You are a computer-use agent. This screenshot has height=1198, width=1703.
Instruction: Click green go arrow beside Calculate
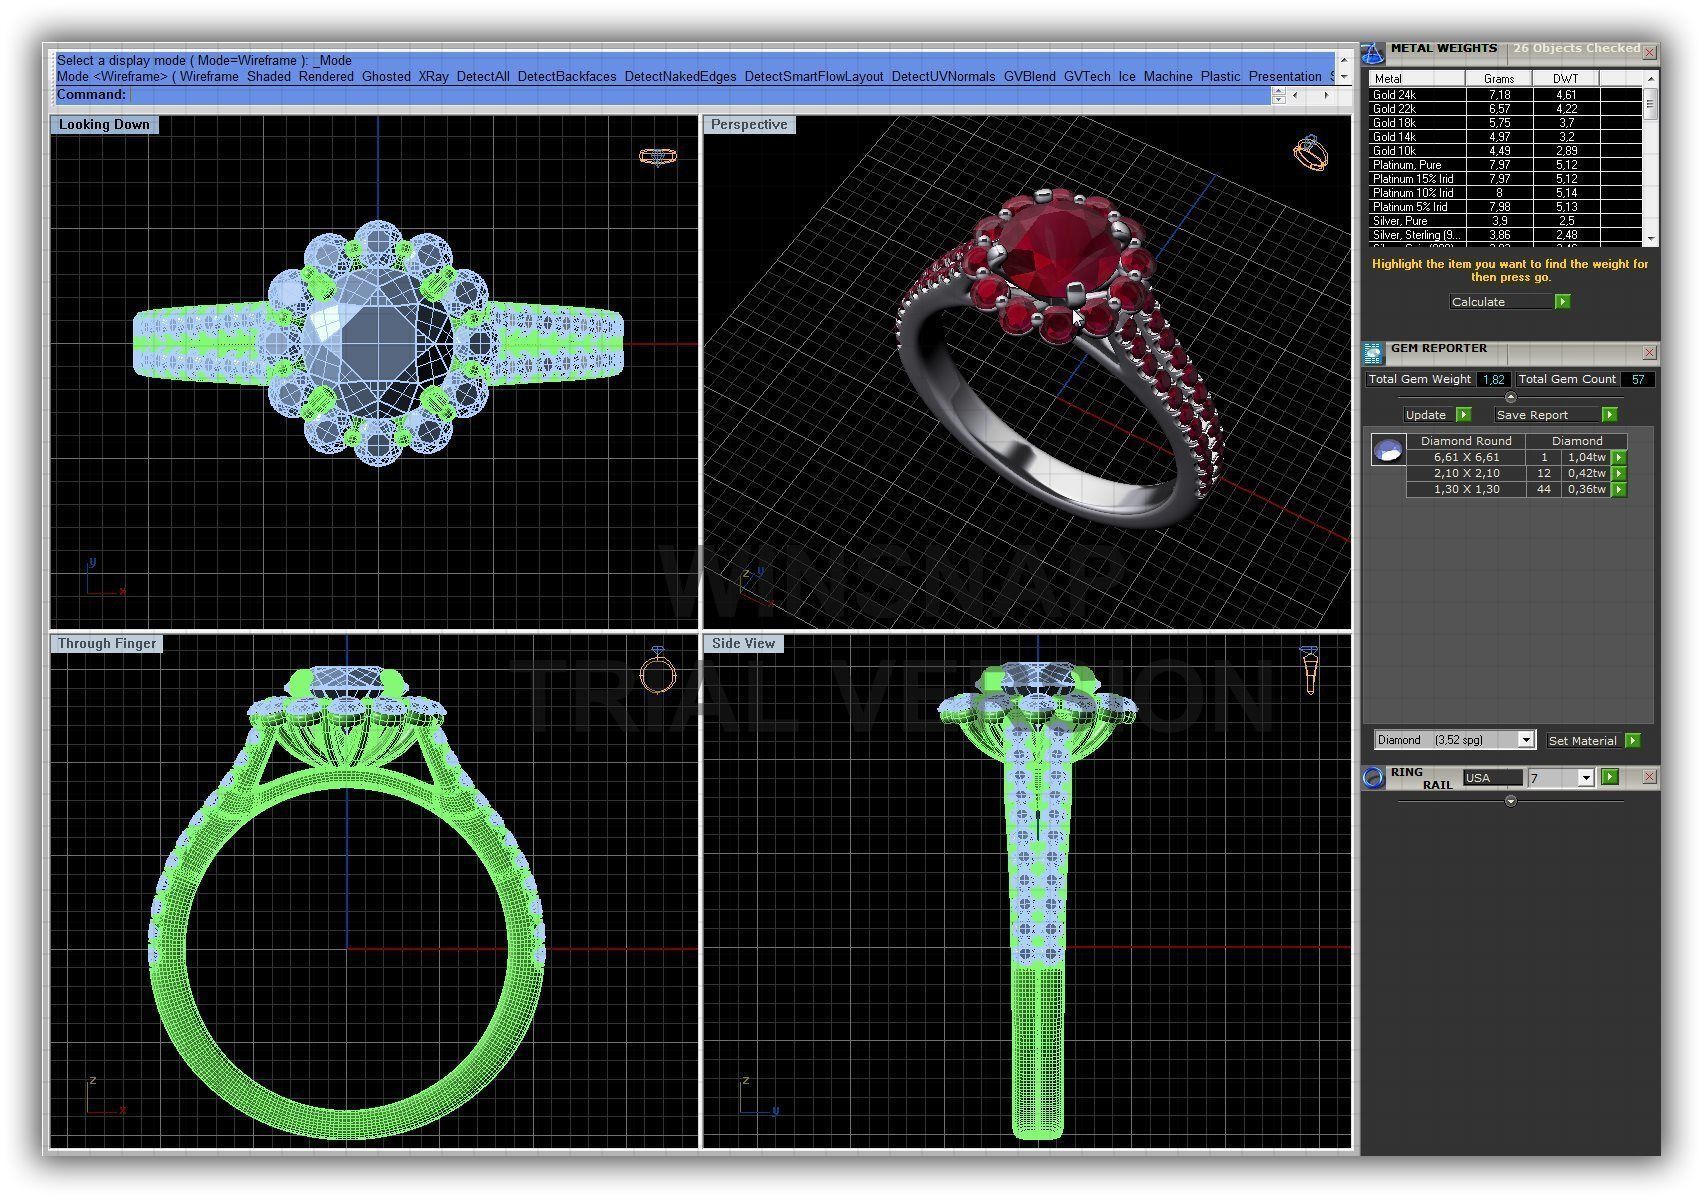tap(1562, 301)
